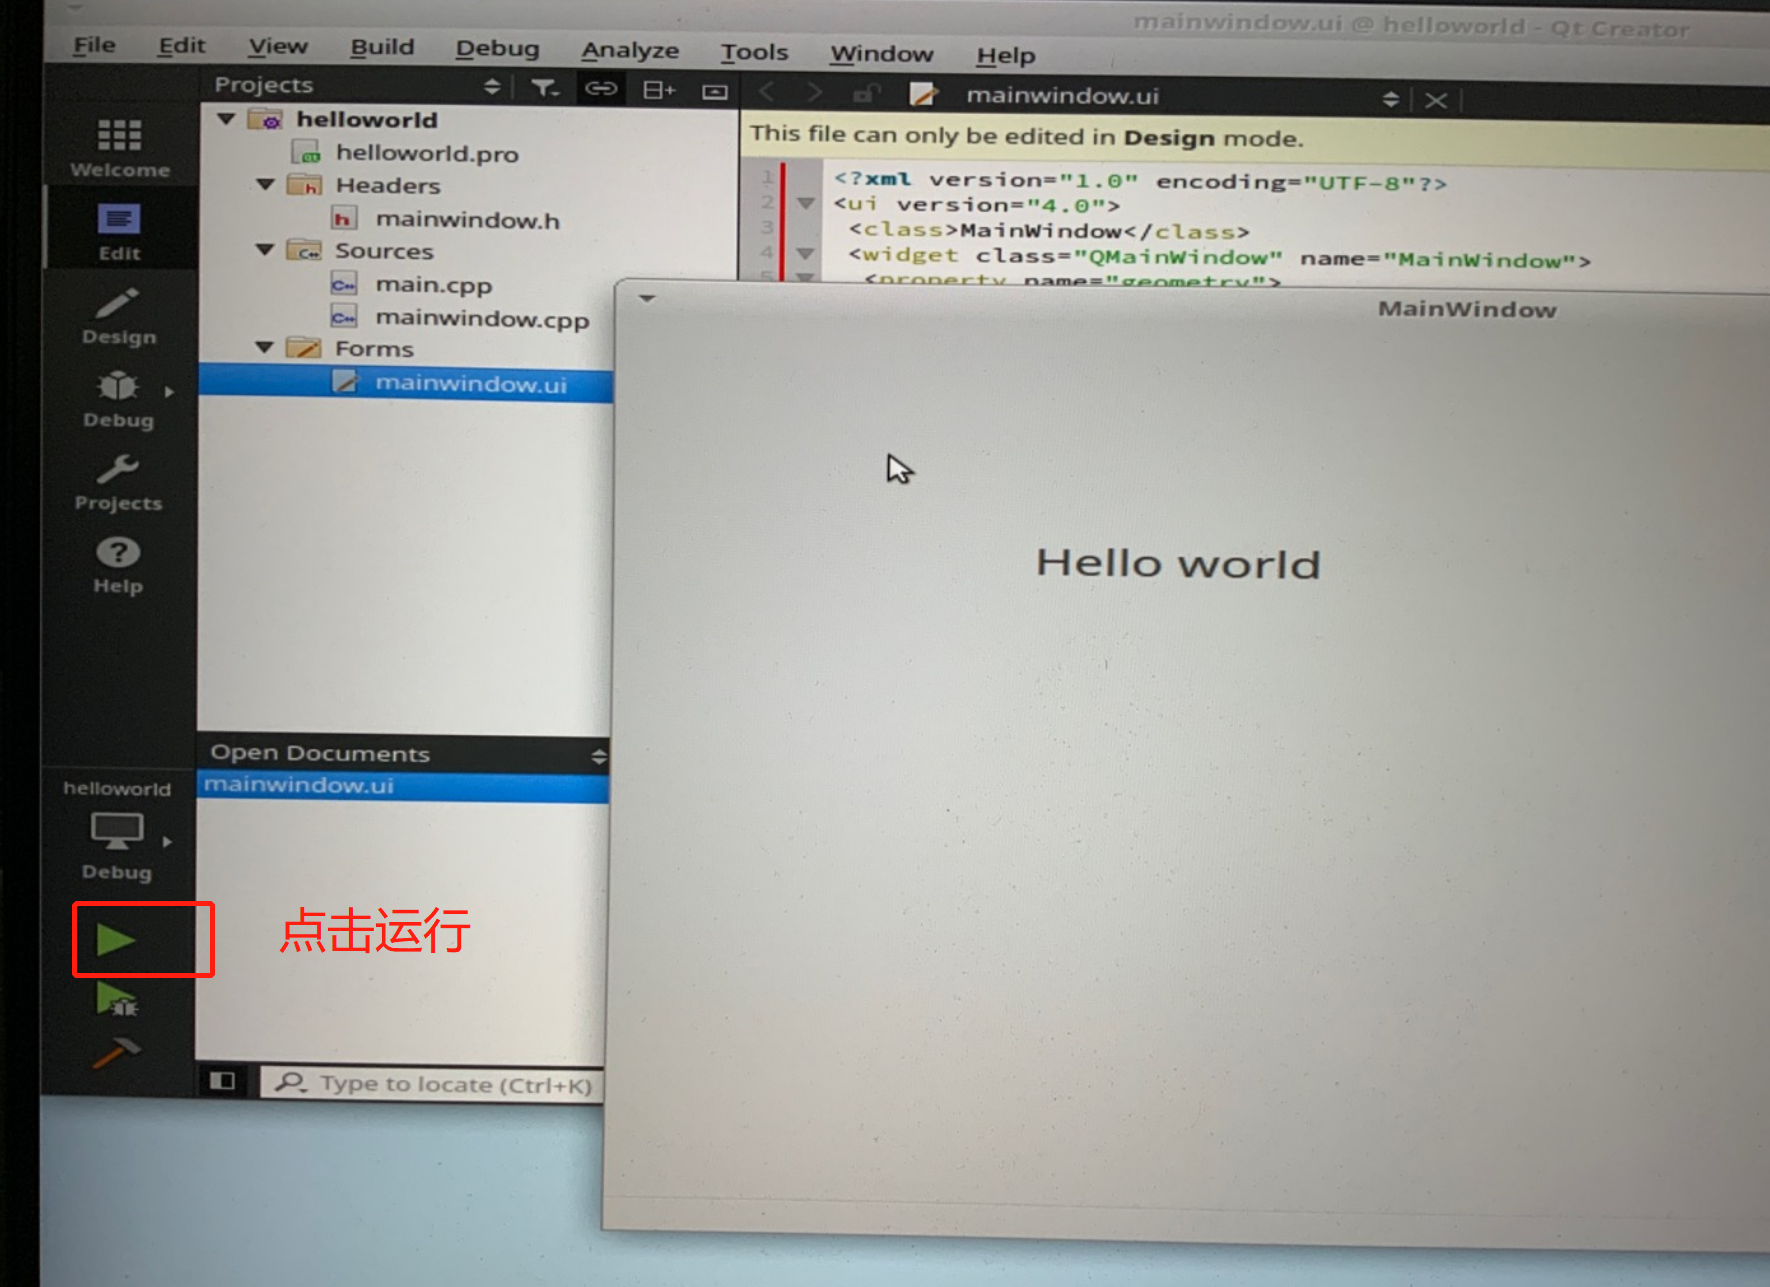Click the Forms folder label
Screen dimensions: 1770x1287
click(x=374, y=348)
